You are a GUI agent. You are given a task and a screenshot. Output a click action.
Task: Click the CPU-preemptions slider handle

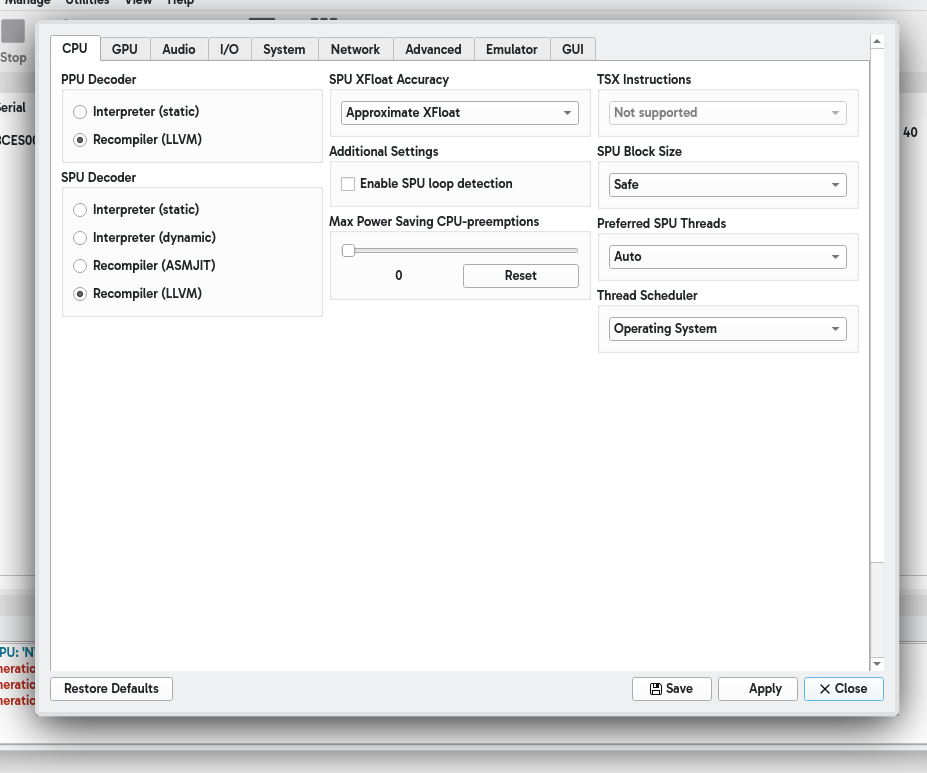click(x=348, y=251)
